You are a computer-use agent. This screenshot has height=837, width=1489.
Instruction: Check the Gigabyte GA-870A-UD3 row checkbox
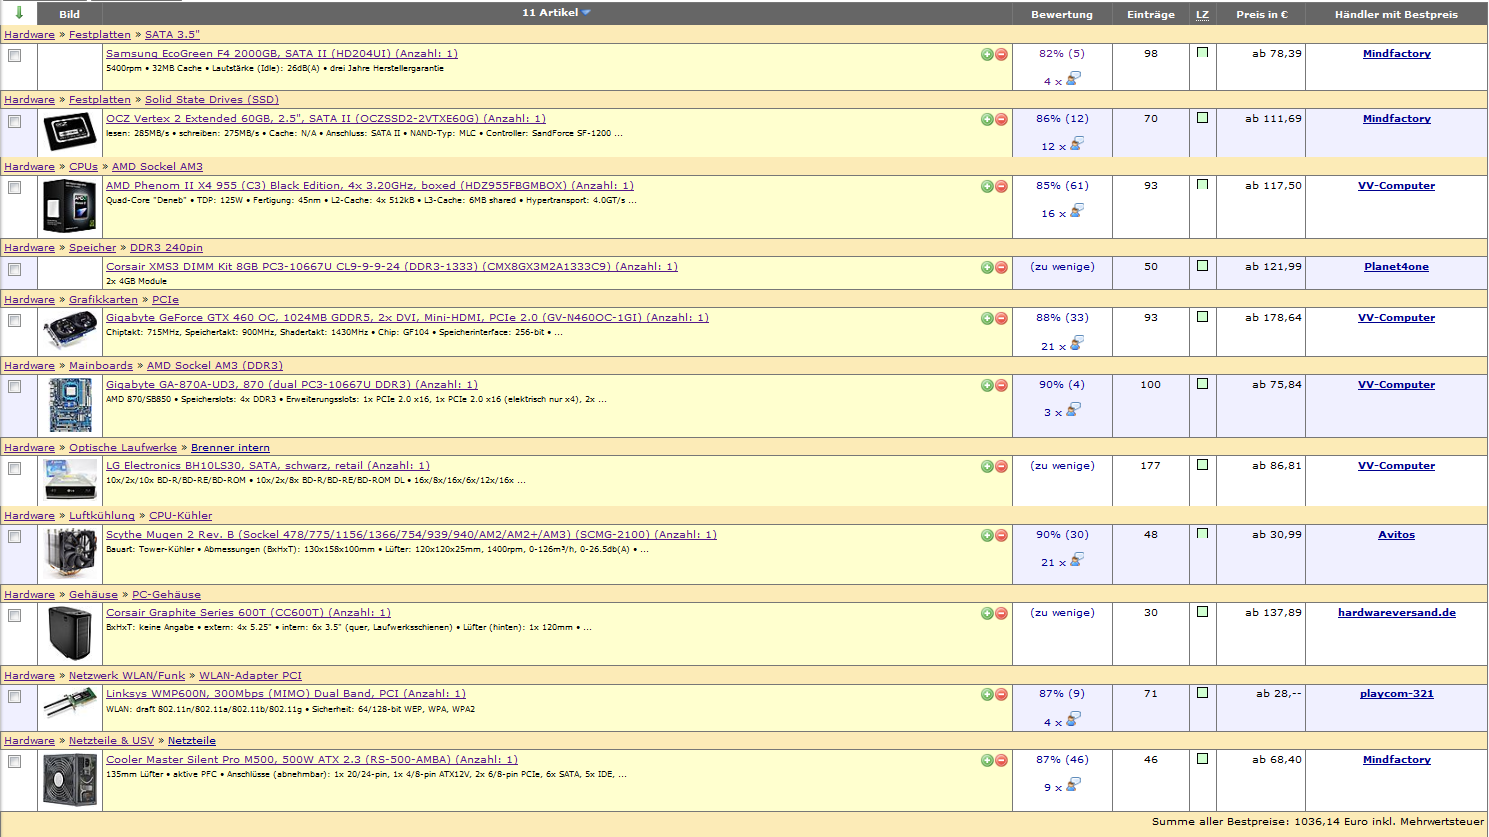click(14, 386)
